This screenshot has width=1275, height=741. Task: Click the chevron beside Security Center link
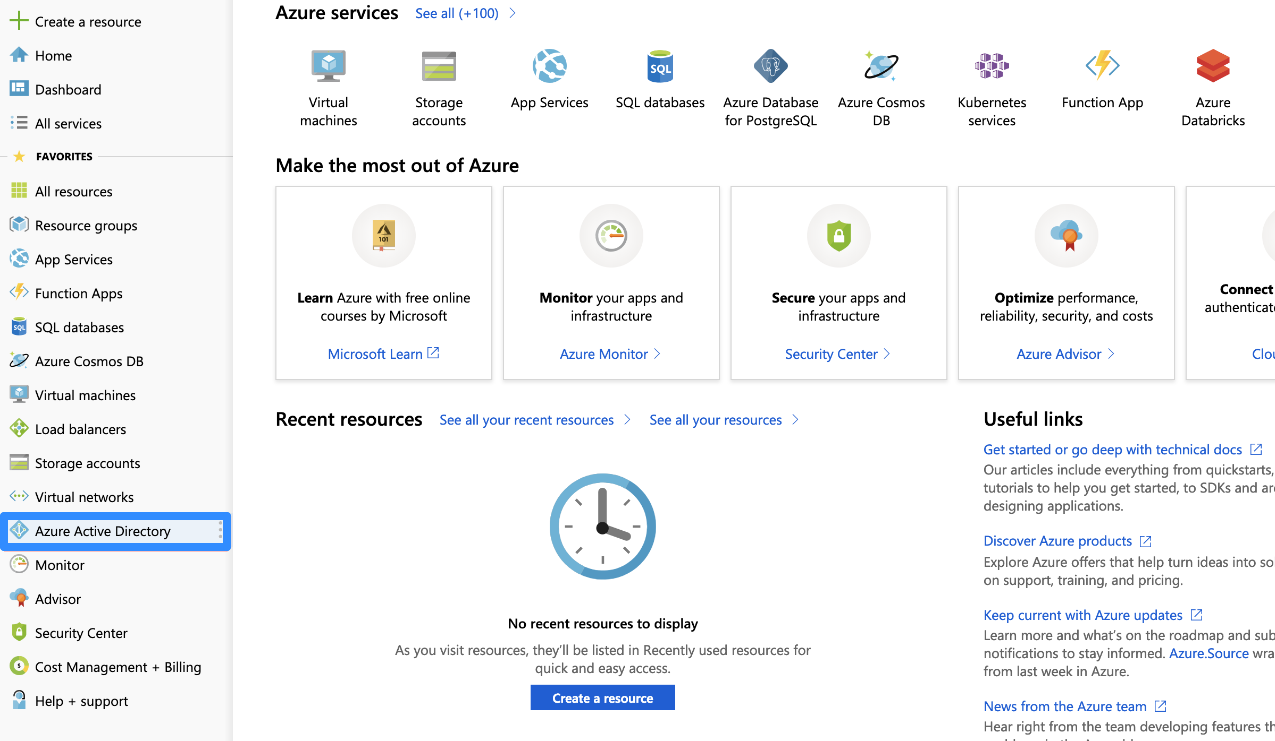coord(887,354)
